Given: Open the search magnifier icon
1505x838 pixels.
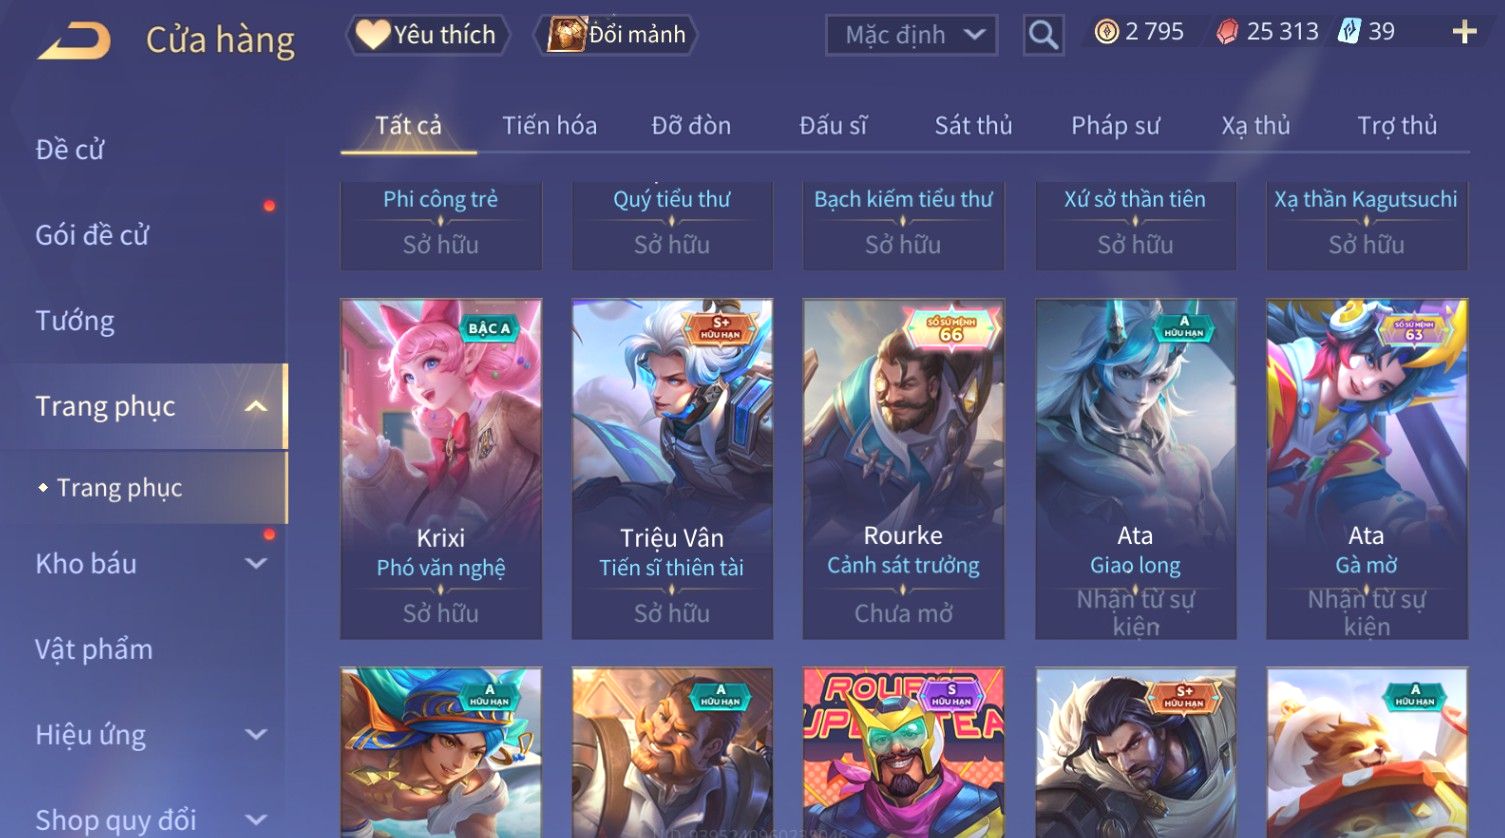Looking at the screenshot, I should pyautogui.click(x=1043, y=35).
